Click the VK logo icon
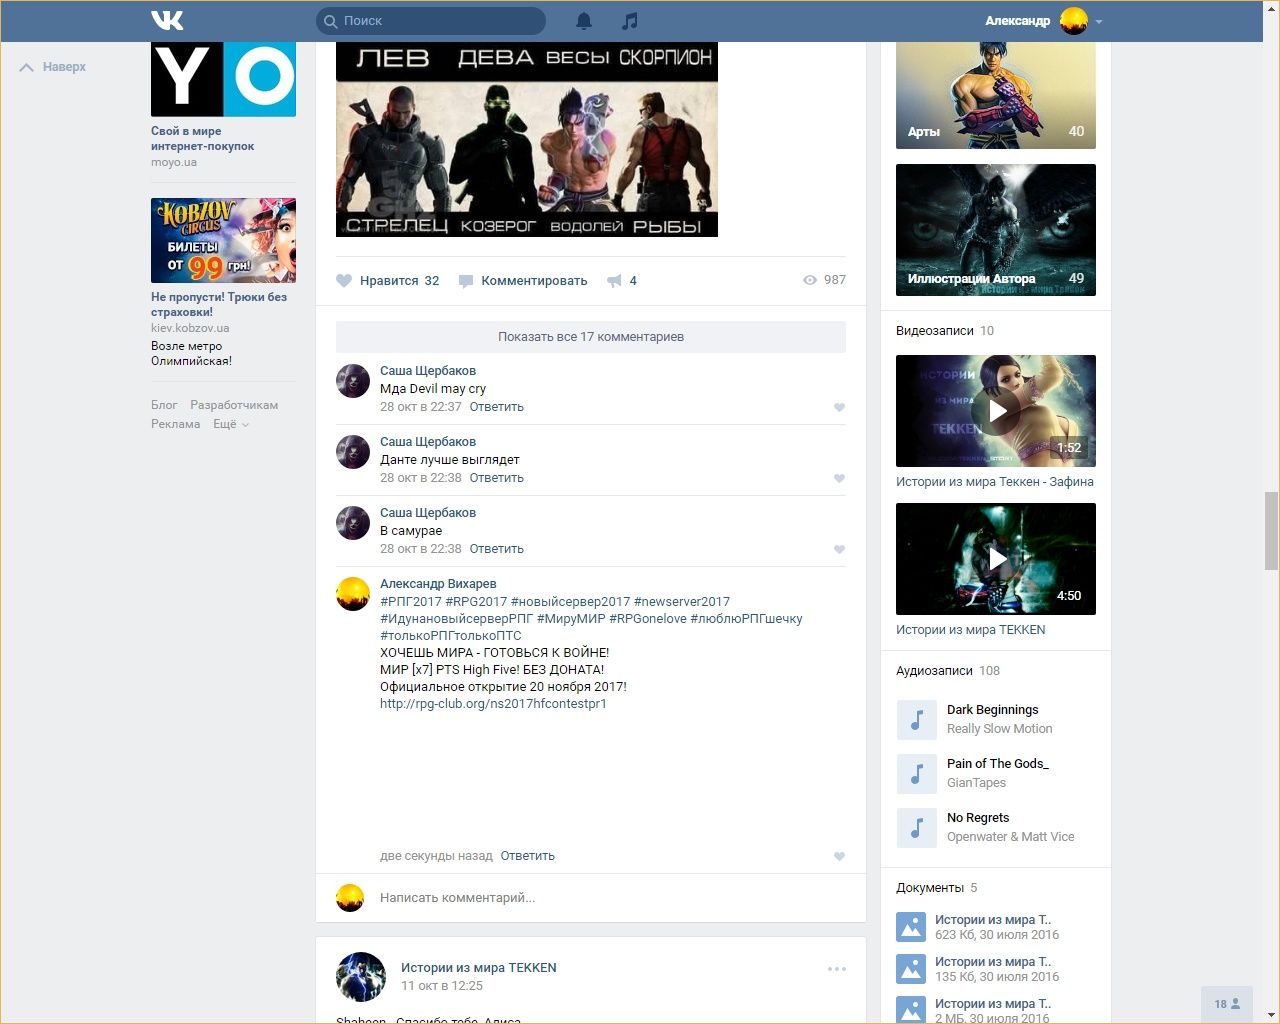This screenshot has height=1024, width=1280. click(167, 20)
